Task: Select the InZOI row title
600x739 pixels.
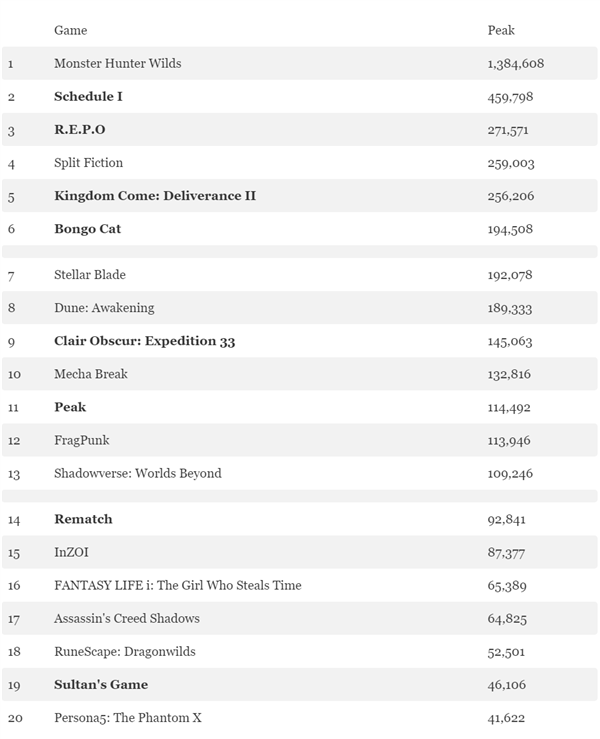Action: point(72,551)
